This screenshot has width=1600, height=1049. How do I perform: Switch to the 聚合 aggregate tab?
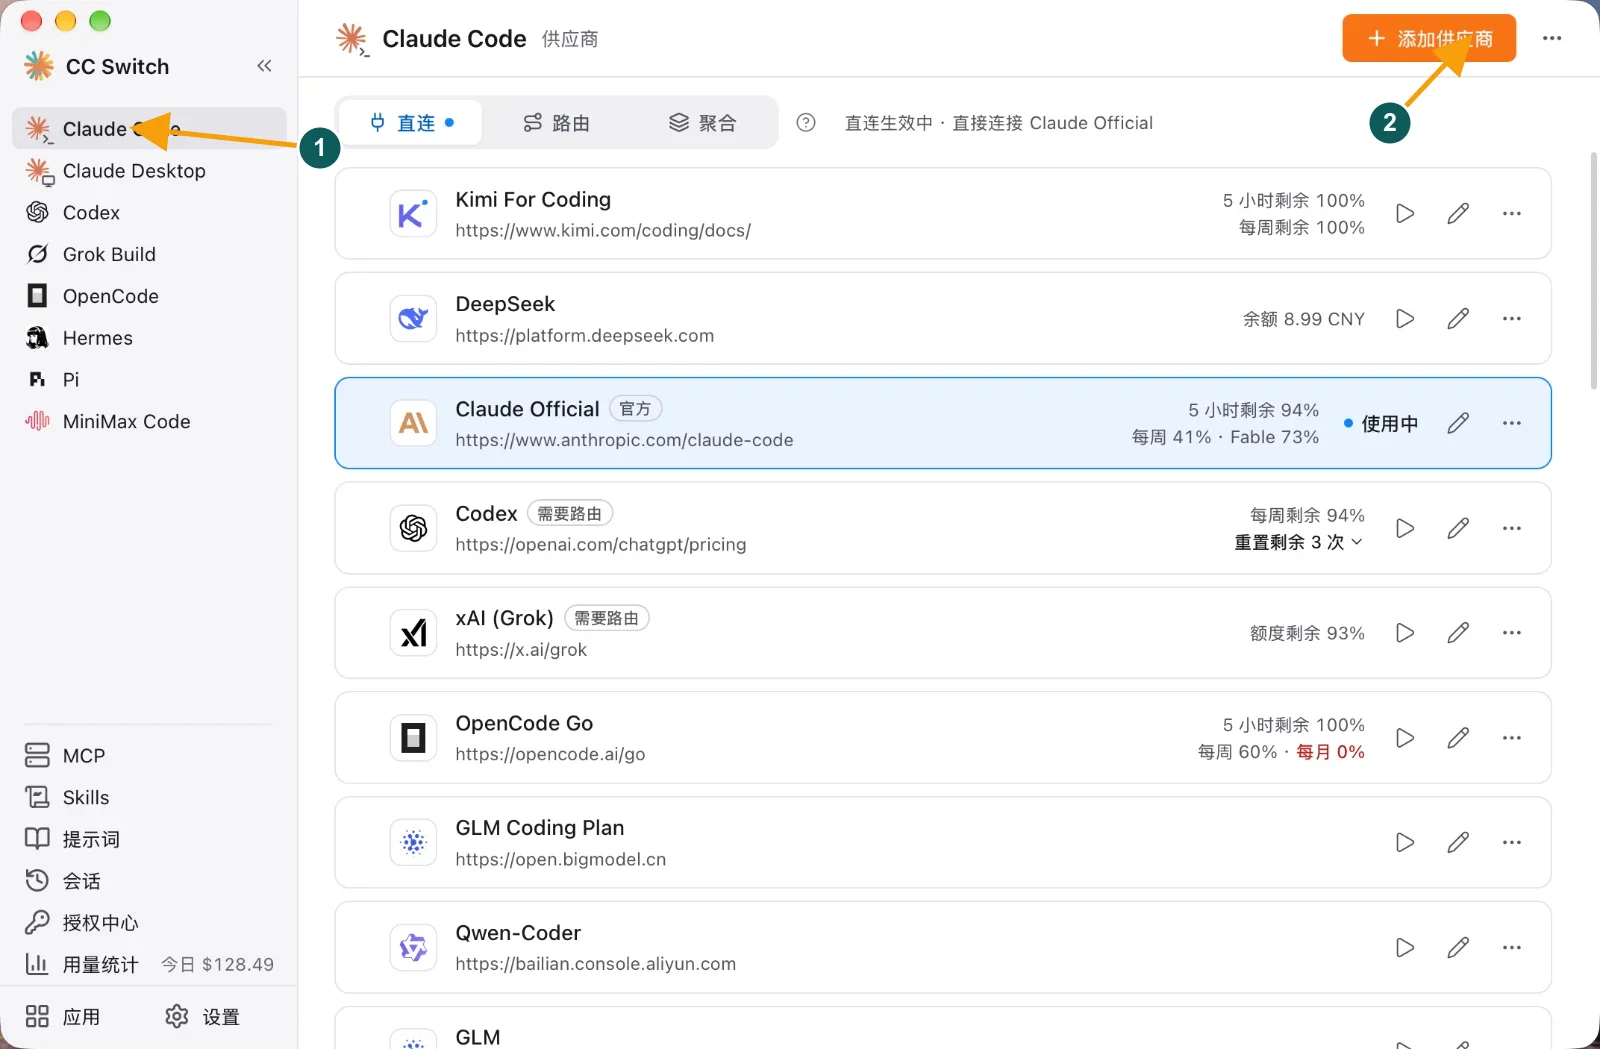click(703, 123)
